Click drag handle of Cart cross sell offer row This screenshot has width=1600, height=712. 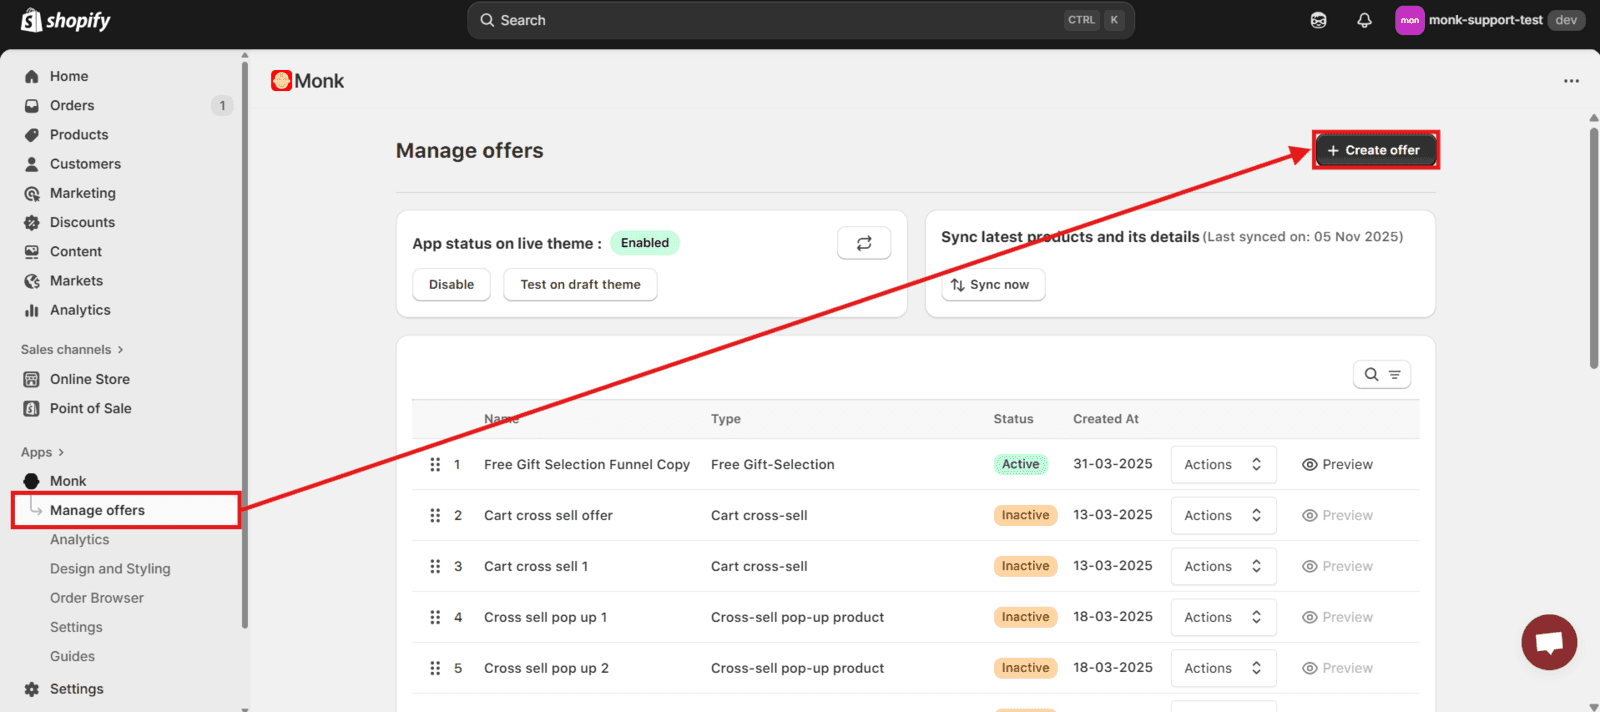tap(435, 516)
